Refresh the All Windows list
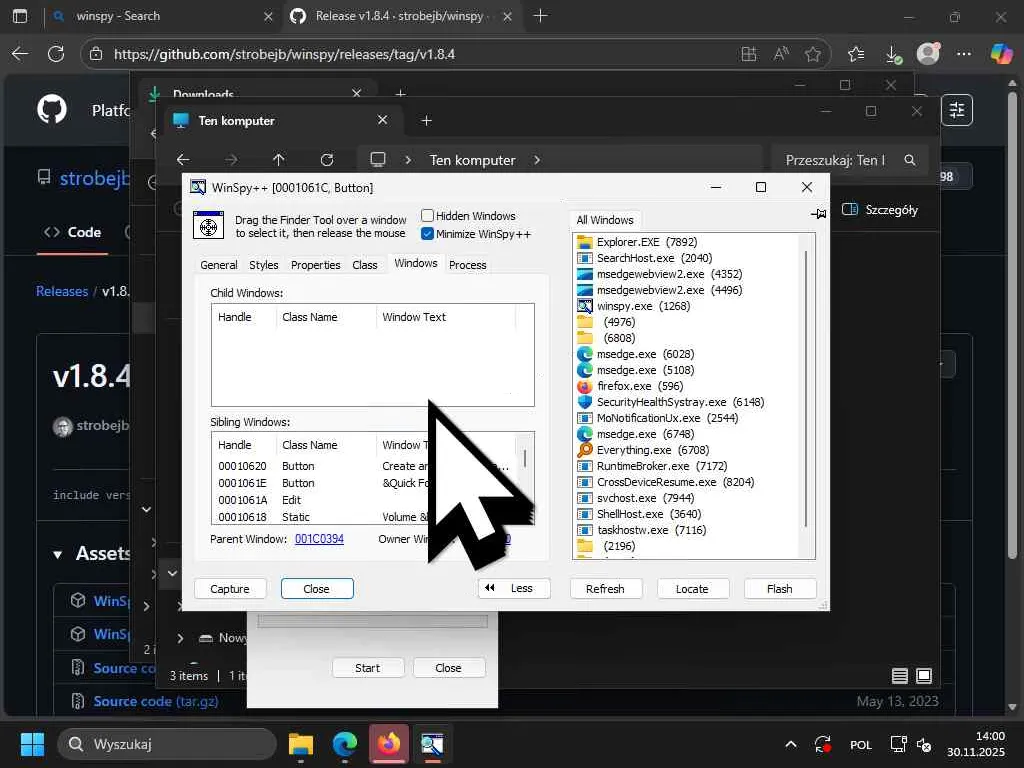This screenshot has width=1024, height=768. click(x=605, y=588)
